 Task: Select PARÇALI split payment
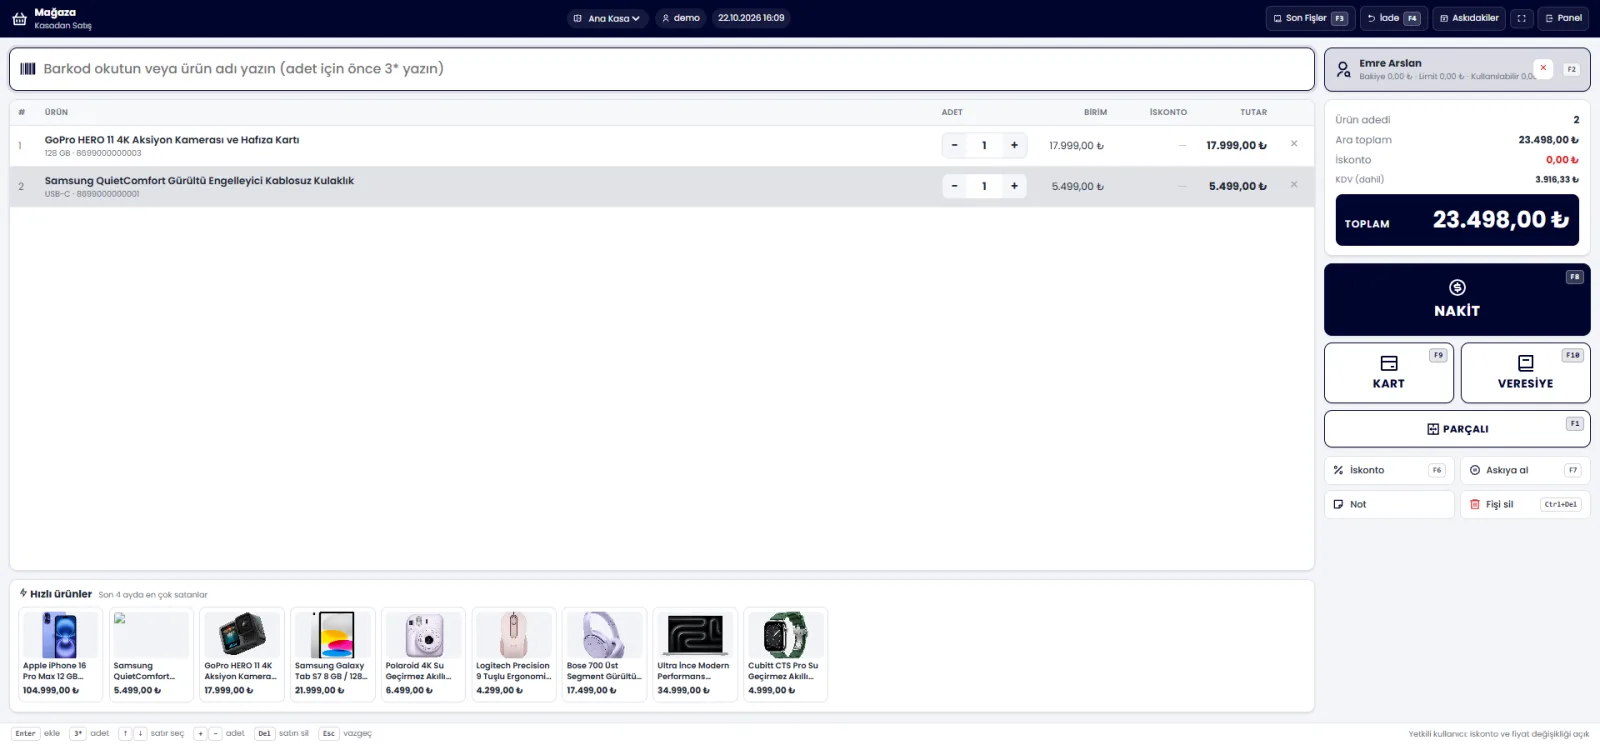(1457, 429)
